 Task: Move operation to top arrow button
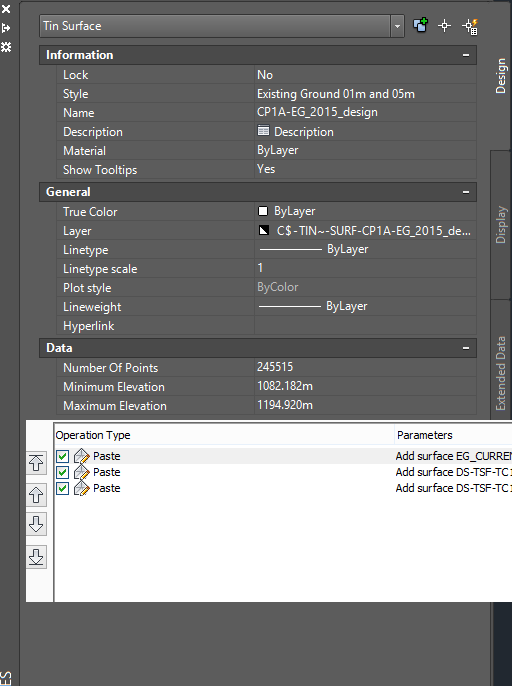[36, 462]
